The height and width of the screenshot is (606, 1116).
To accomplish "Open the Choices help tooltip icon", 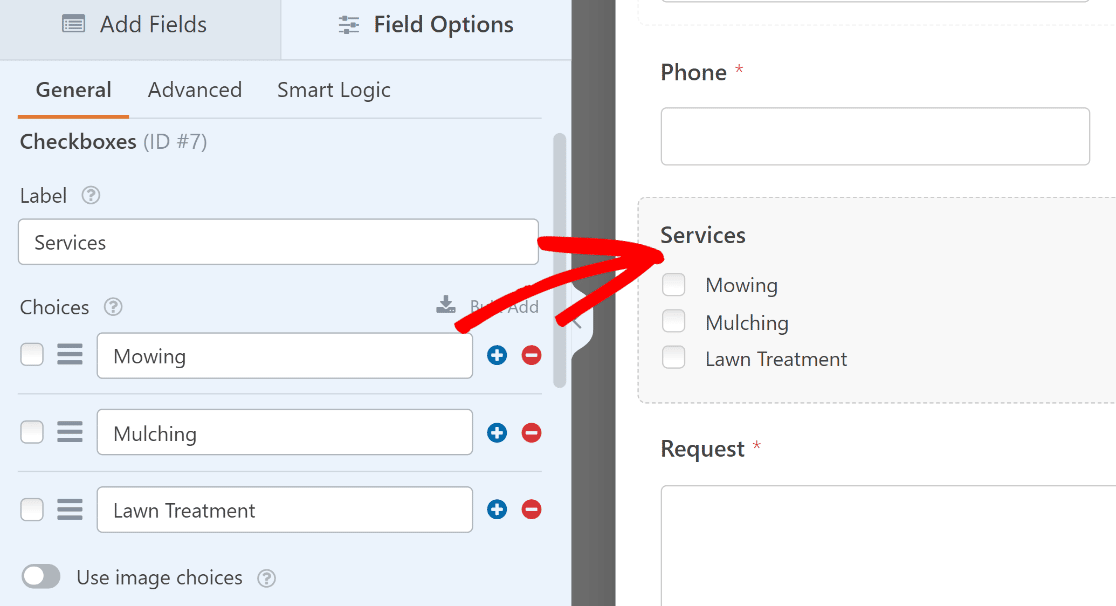I will (x=112, y=307).
